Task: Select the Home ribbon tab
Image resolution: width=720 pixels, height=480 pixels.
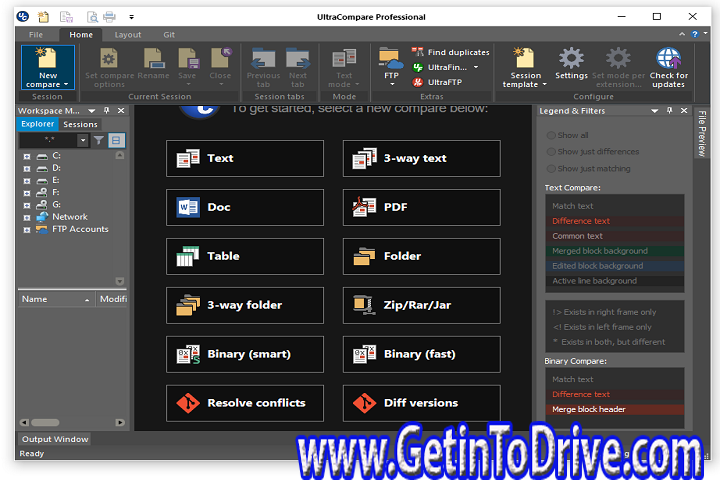Action: tap(81, 34)
